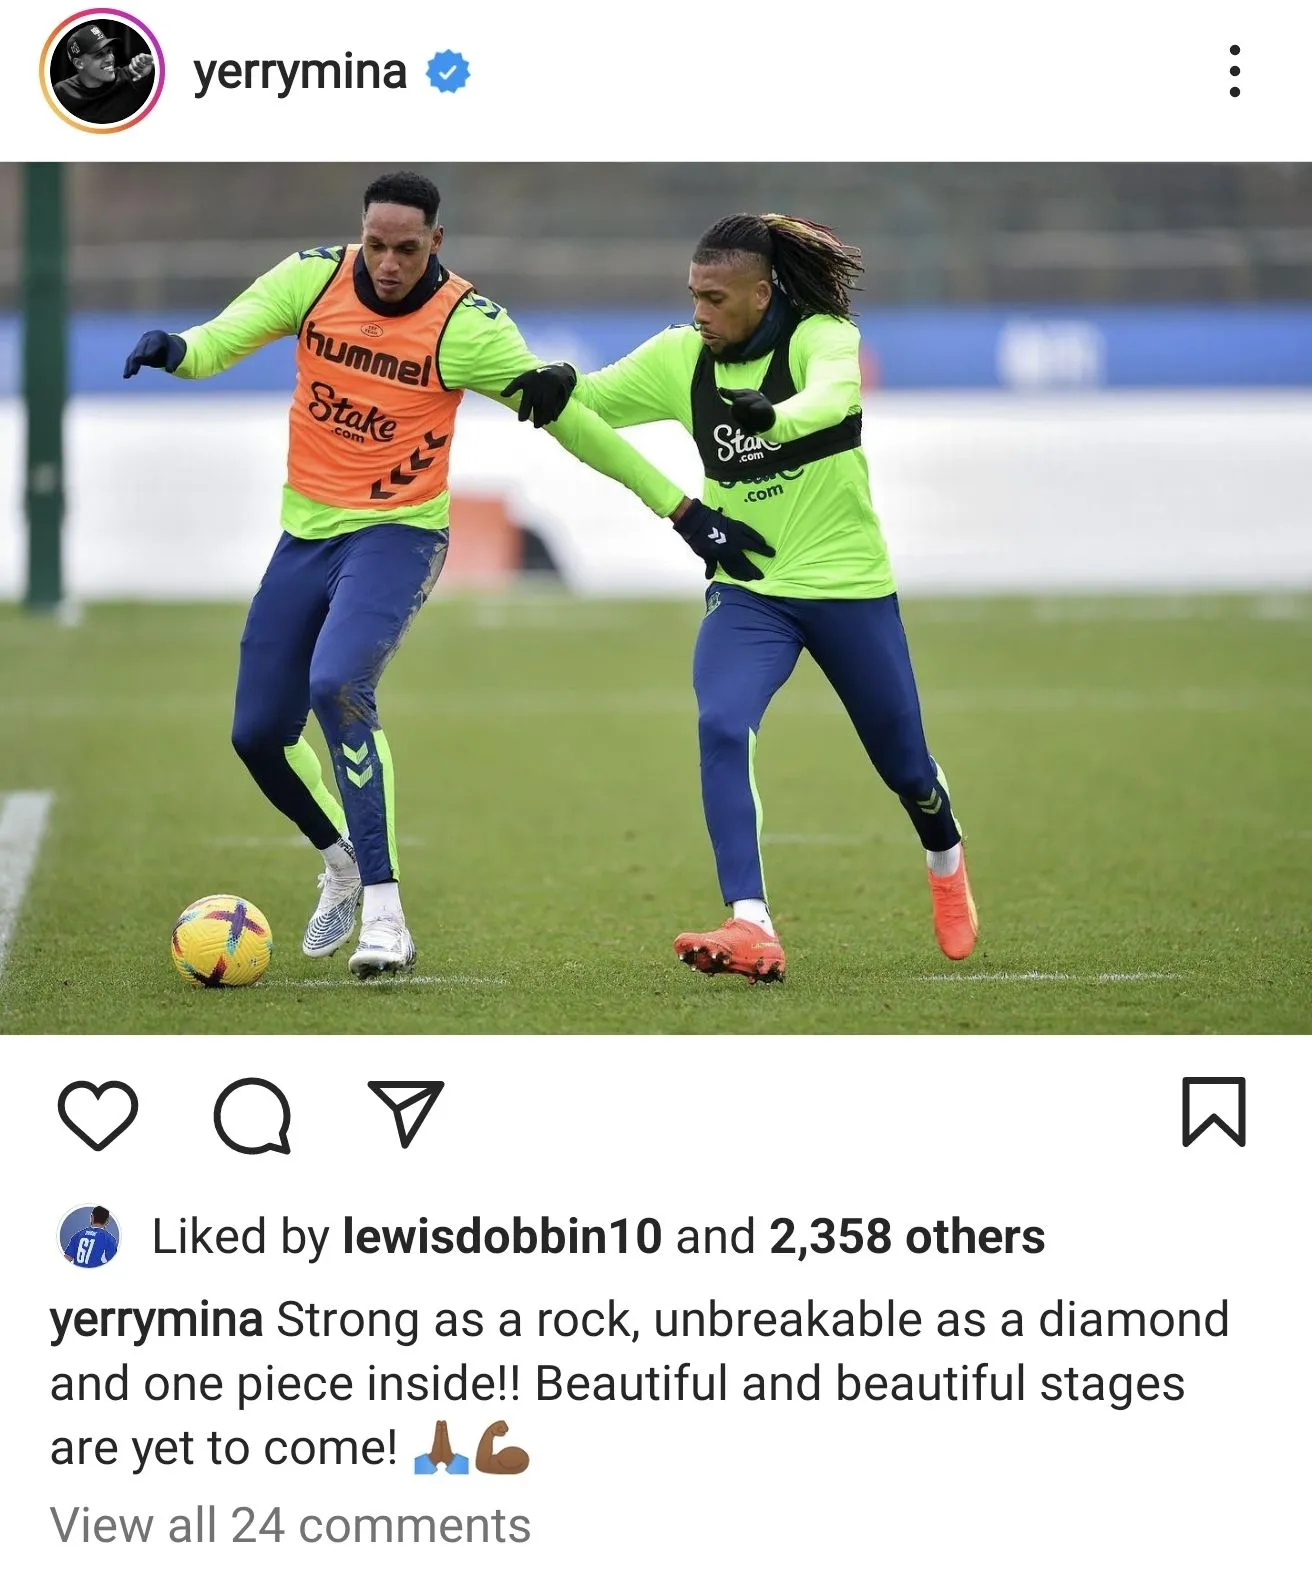Viewport: 1312px width, 1573px height.
Task: Like the post with the heart icon
Action: [97, 1114]
